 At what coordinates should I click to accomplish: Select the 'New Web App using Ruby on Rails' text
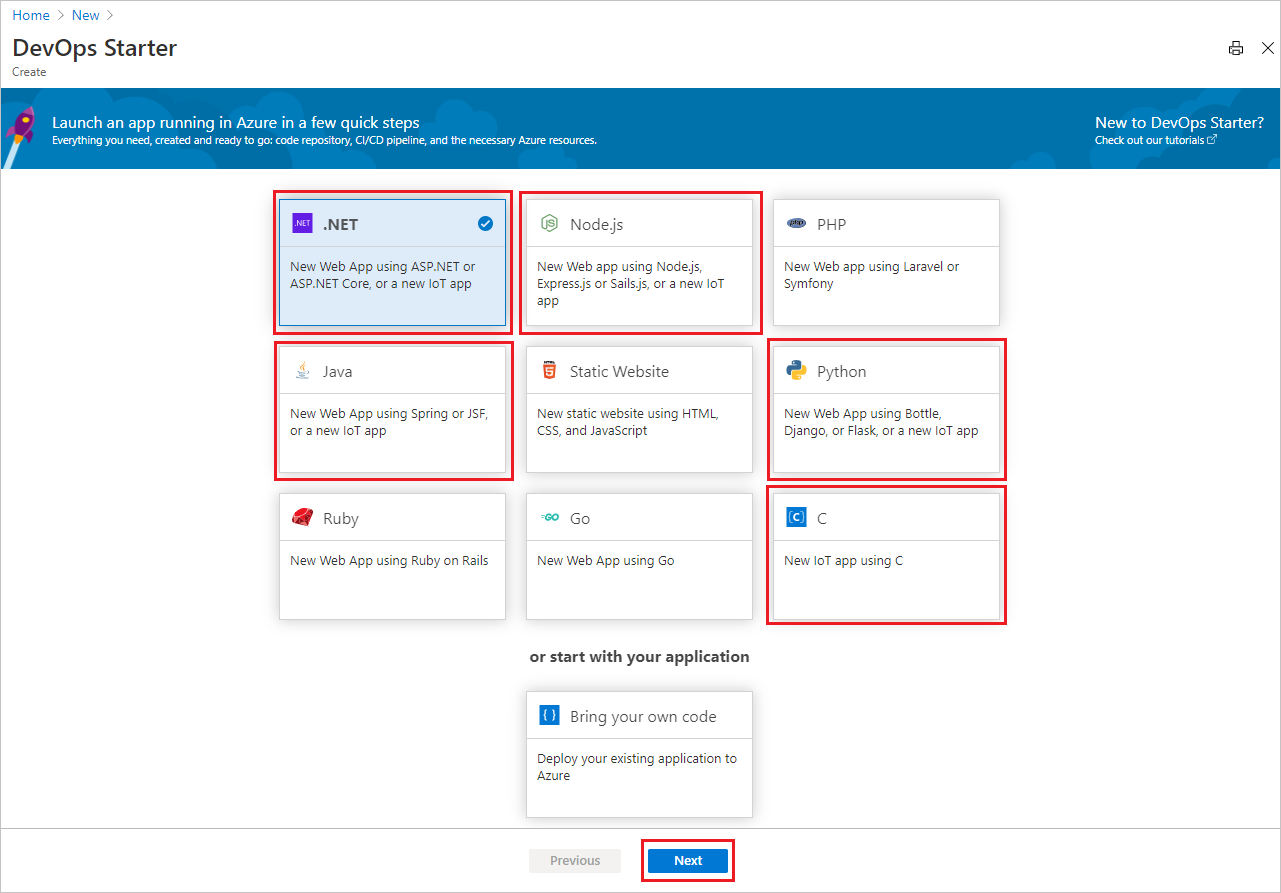[x=389, y=561]
